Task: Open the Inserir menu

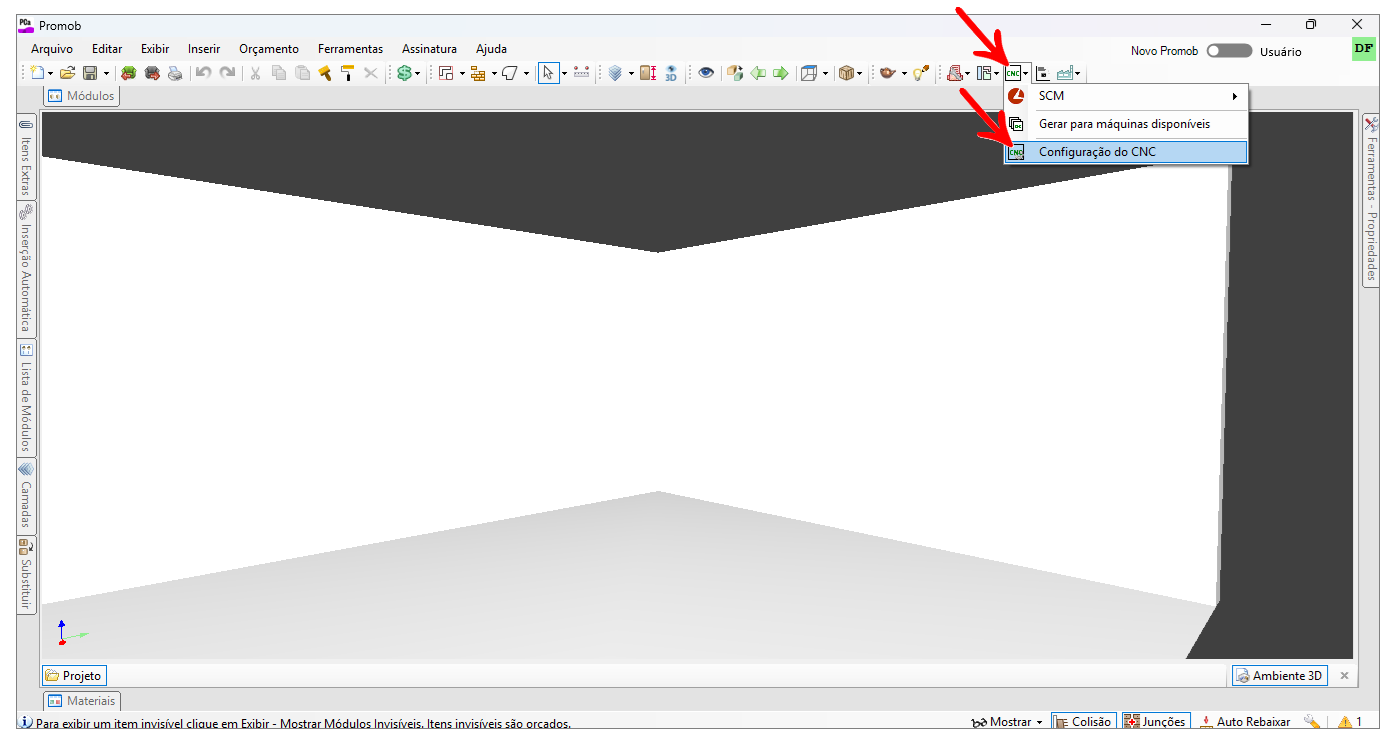Action: (x=204, y=48)
